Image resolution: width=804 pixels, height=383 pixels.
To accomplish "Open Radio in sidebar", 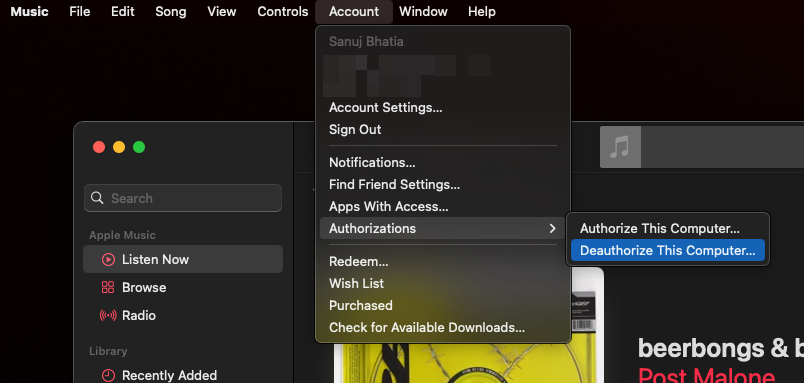I will pos(183,315).
